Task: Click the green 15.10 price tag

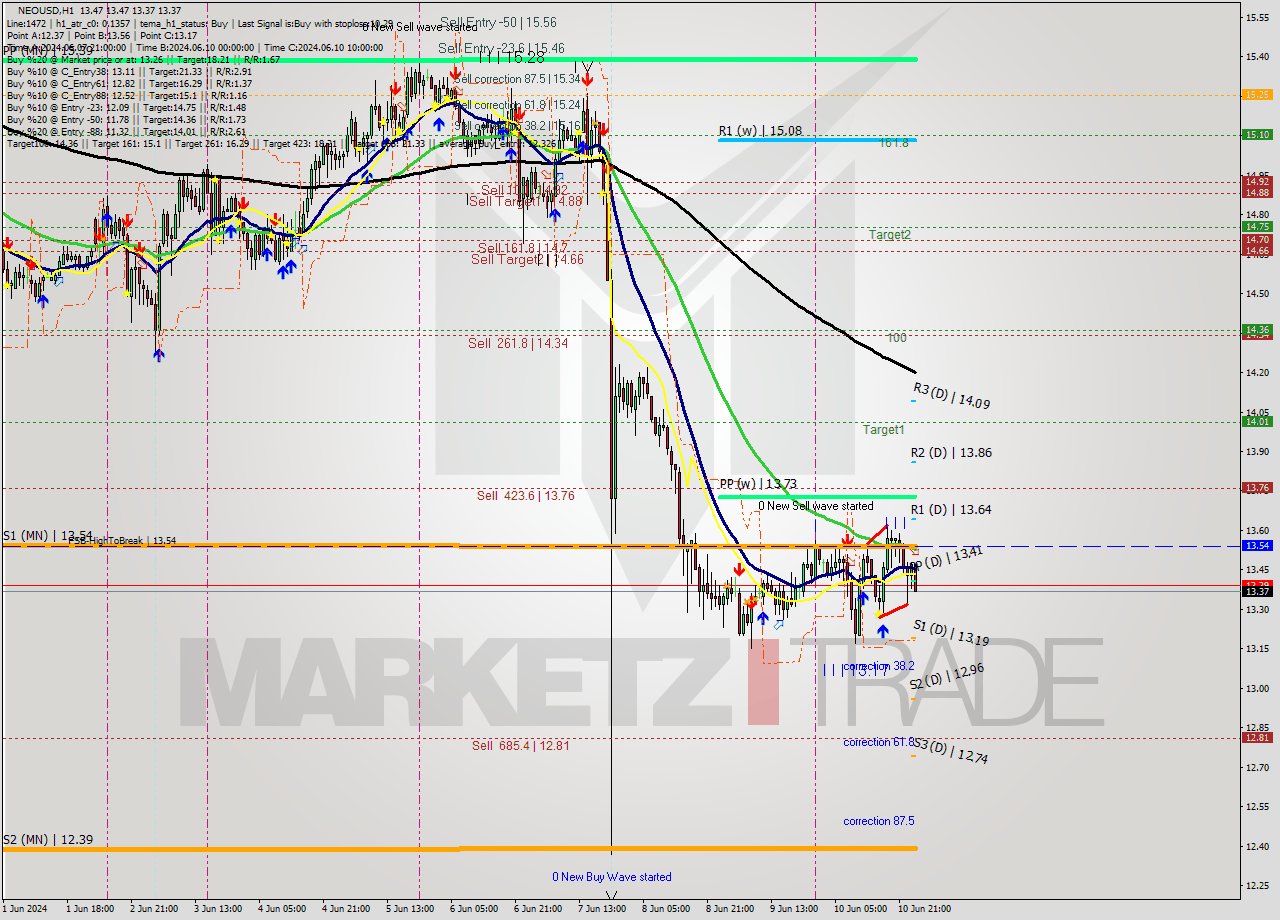Action: (1256, 134)
